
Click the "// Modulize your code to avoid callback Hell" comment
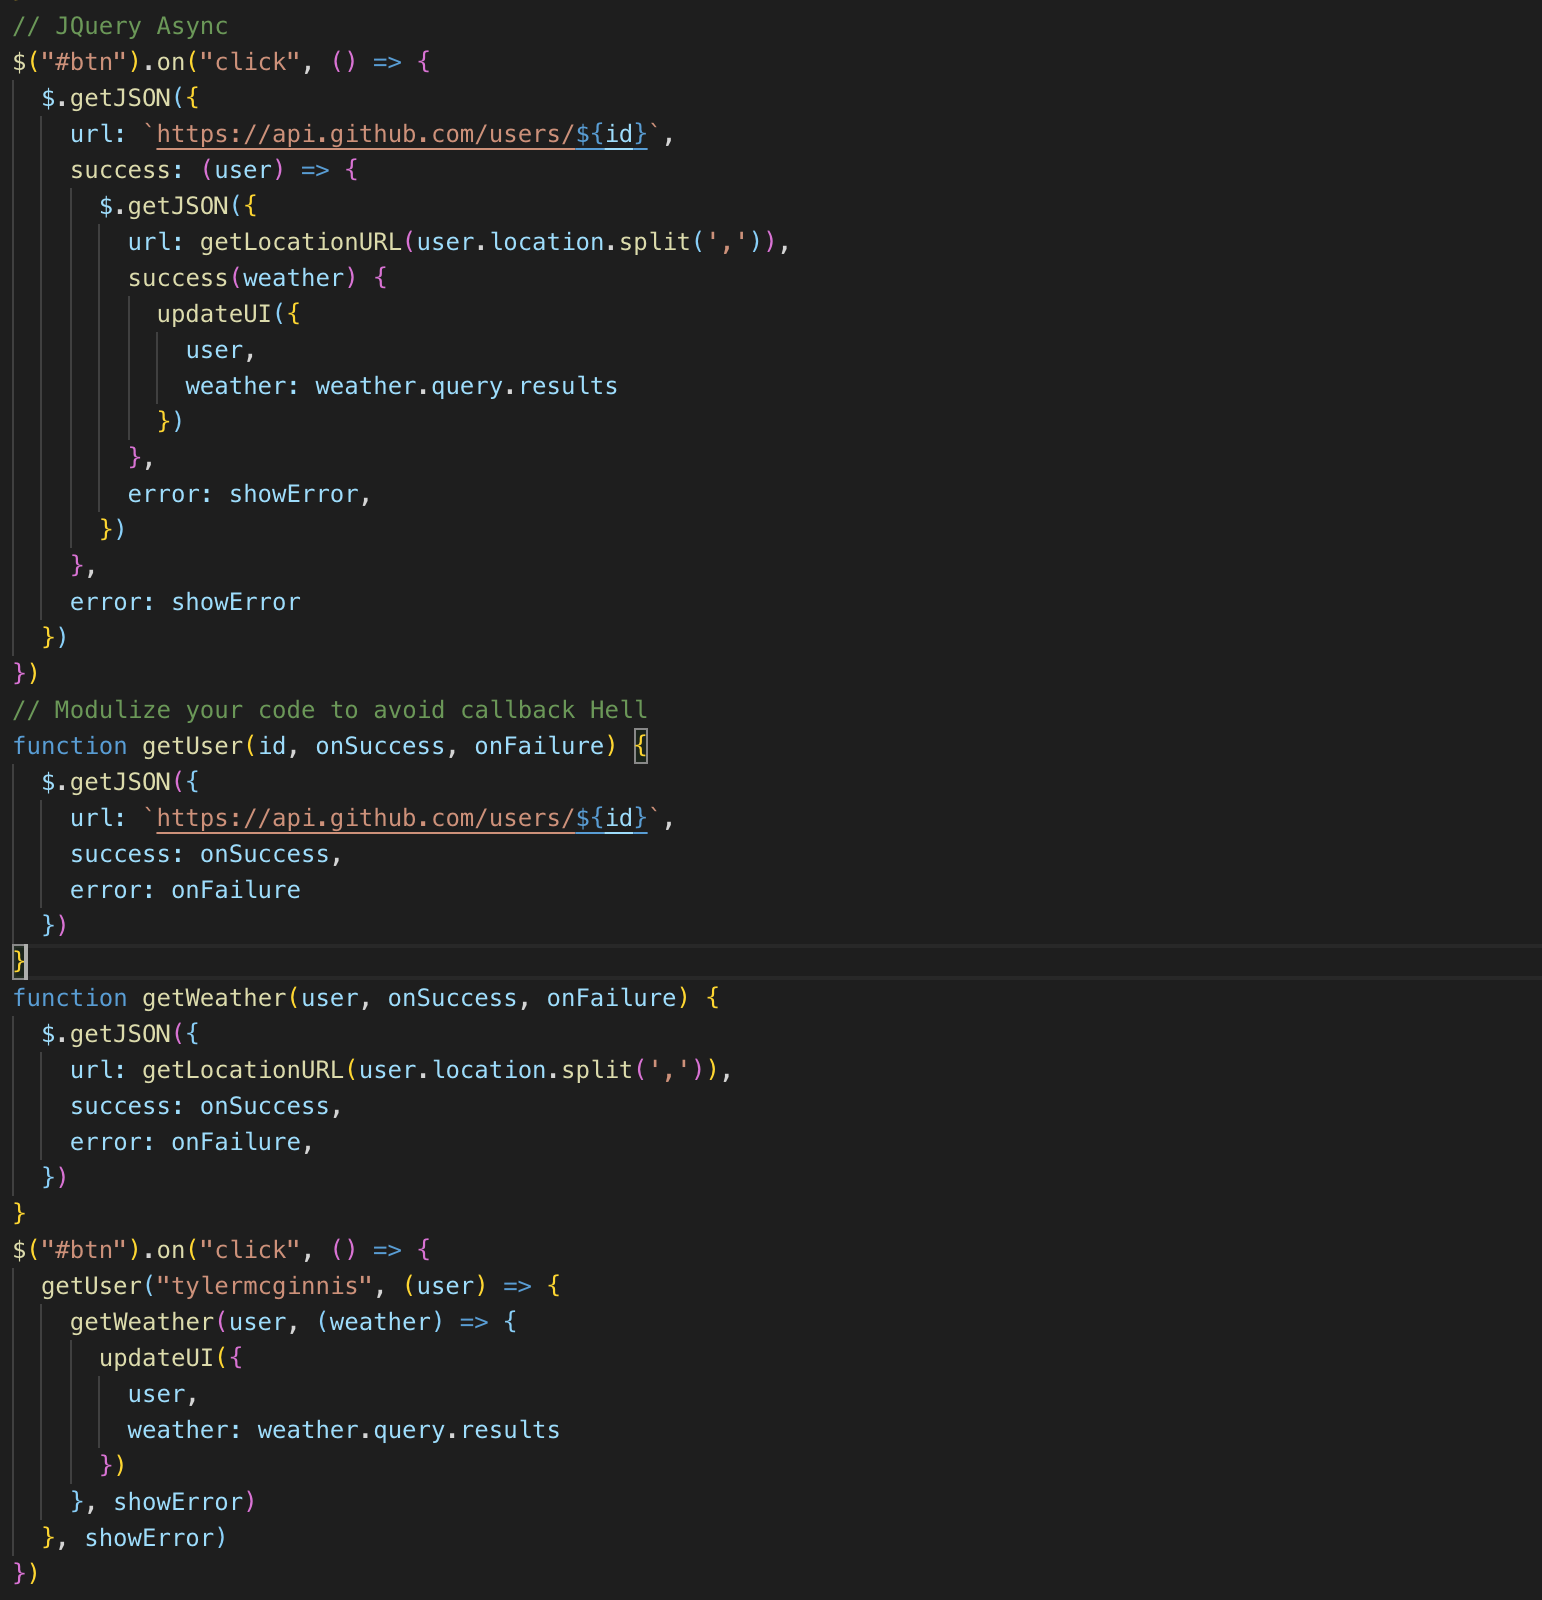(330, 710)
